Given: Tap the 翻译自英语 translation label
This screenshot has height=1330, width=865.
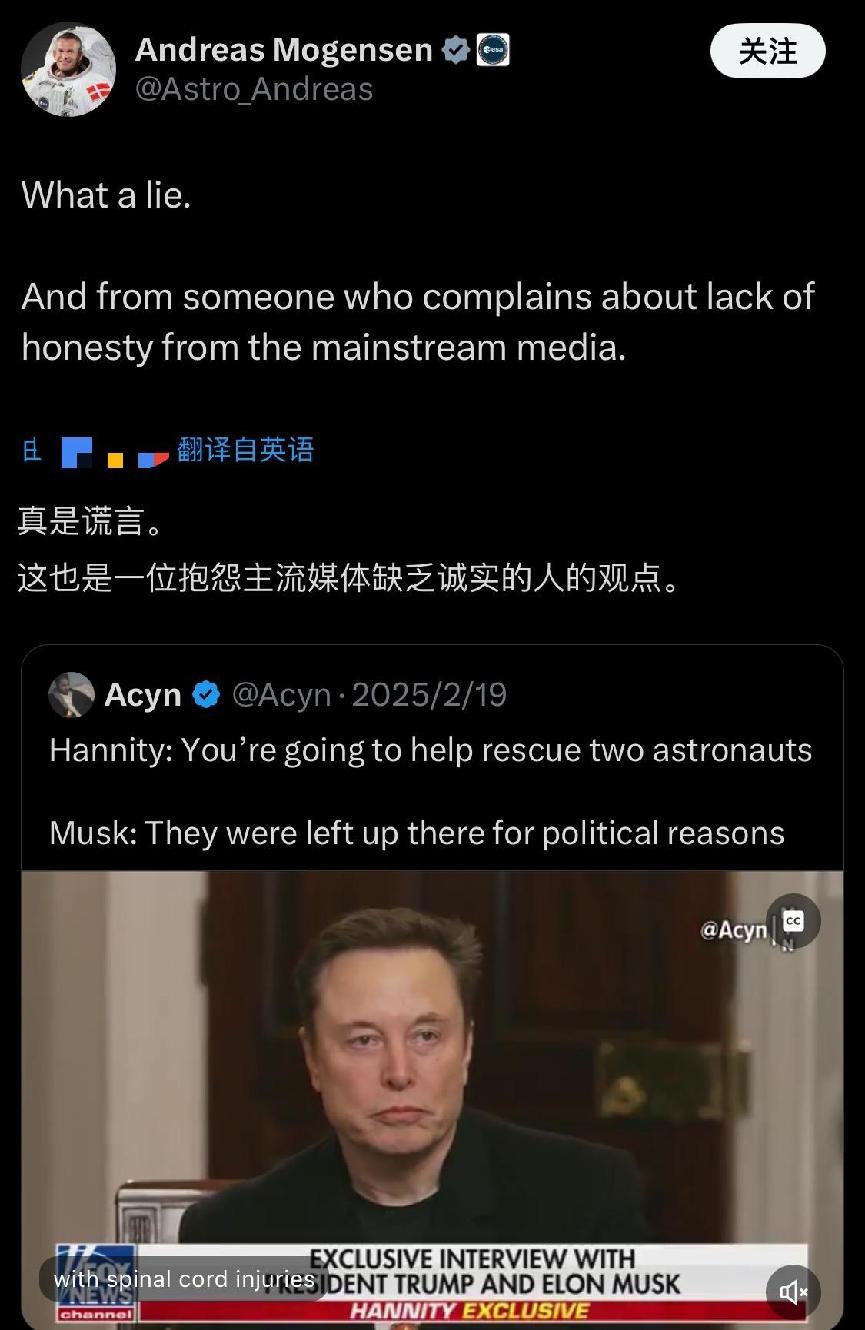Looking at the screenshot, I should tap(246, 450).
